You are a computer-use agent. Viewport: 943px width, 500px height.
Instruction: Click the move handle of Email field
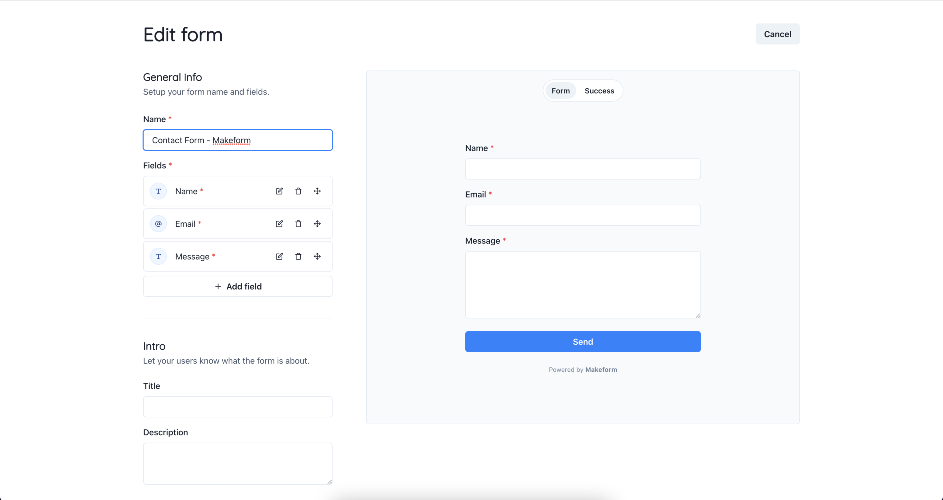[318, 224]
